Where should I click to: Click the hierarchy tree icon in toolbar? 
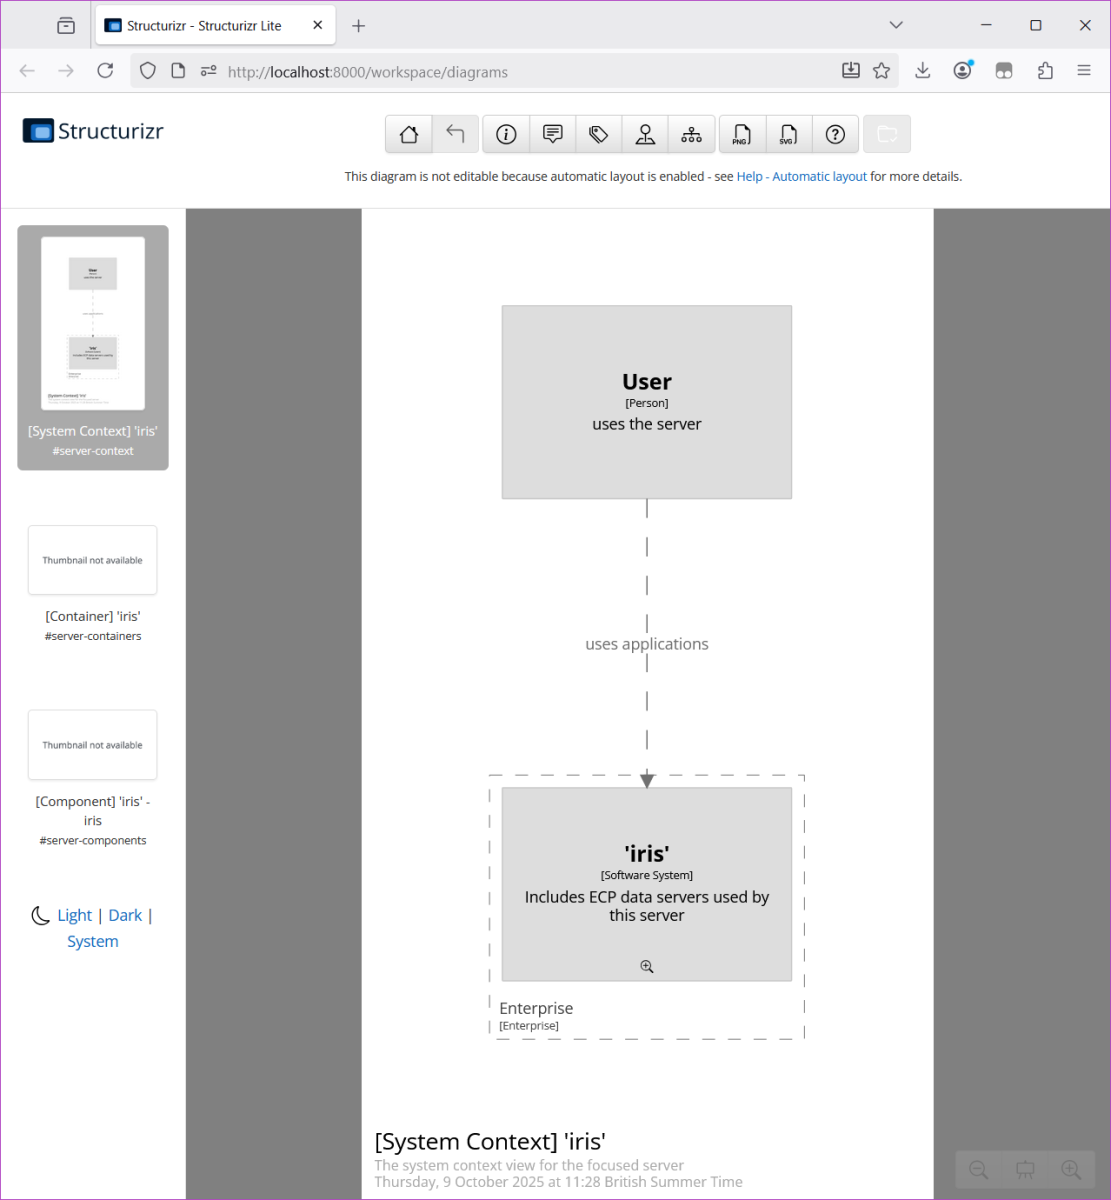click(x=691, y=134)
